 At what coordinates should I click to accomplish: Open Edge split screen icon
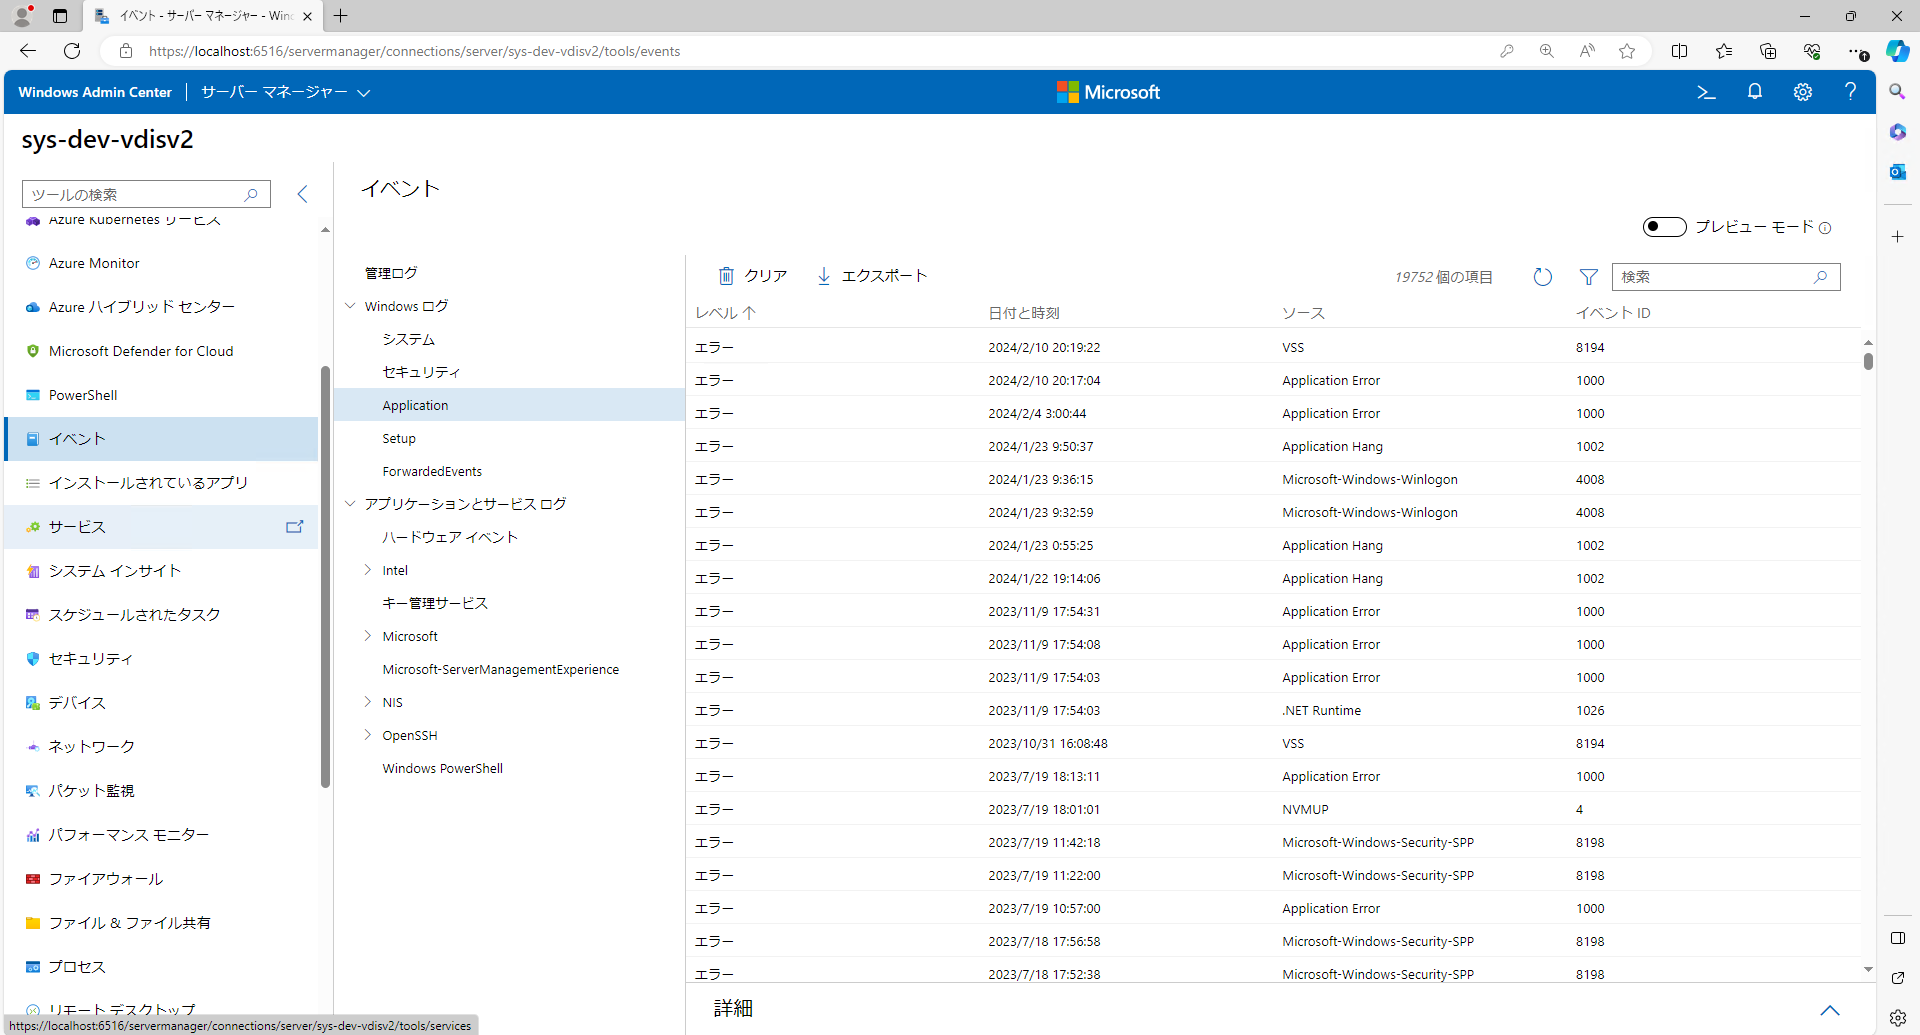[1679, 51]
